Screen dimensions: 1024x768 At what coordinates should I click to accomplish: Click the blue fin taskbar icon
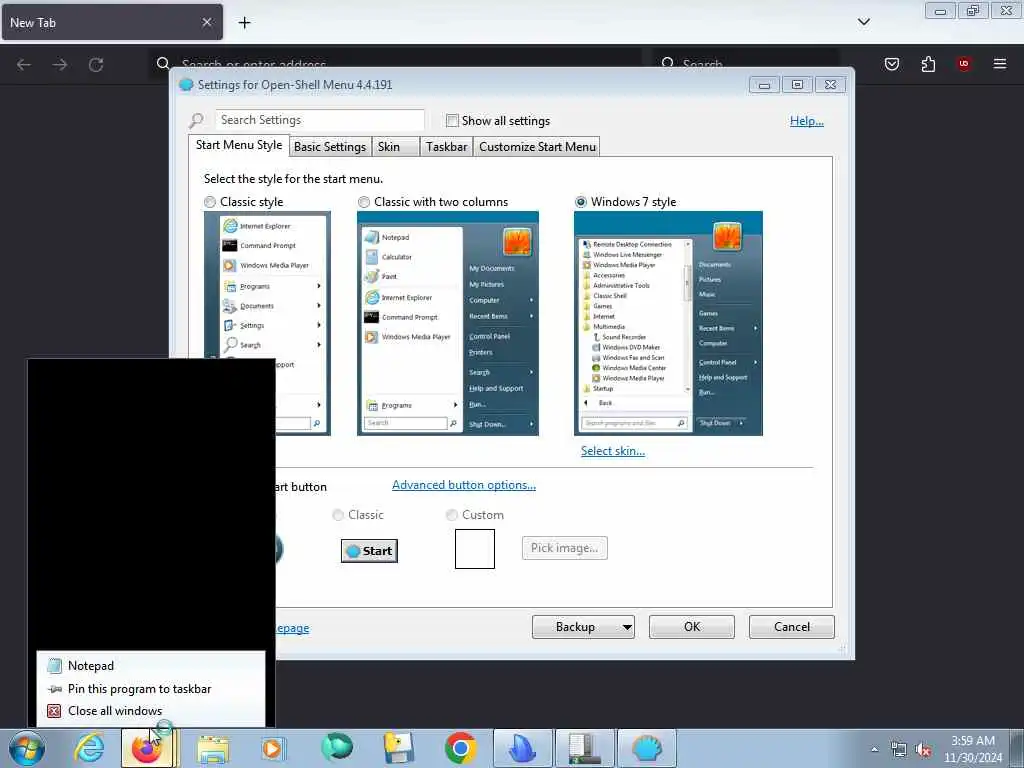[522, 748]
